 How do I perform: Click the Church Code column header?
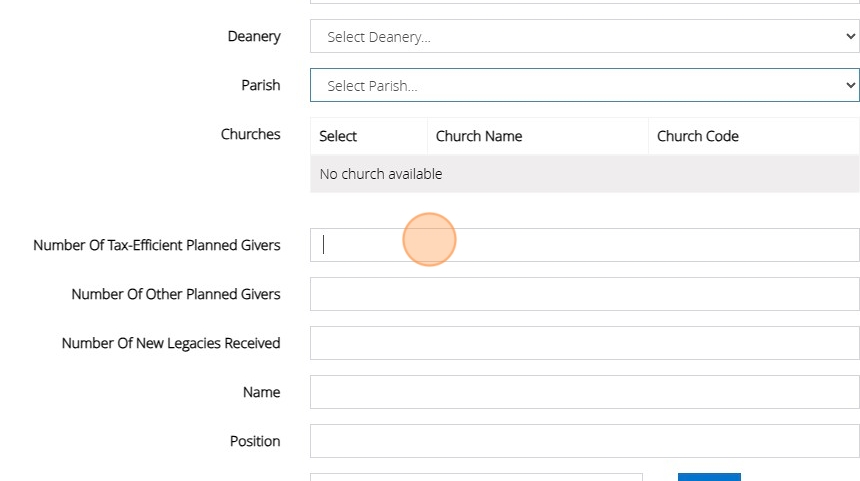click(698, 136)
